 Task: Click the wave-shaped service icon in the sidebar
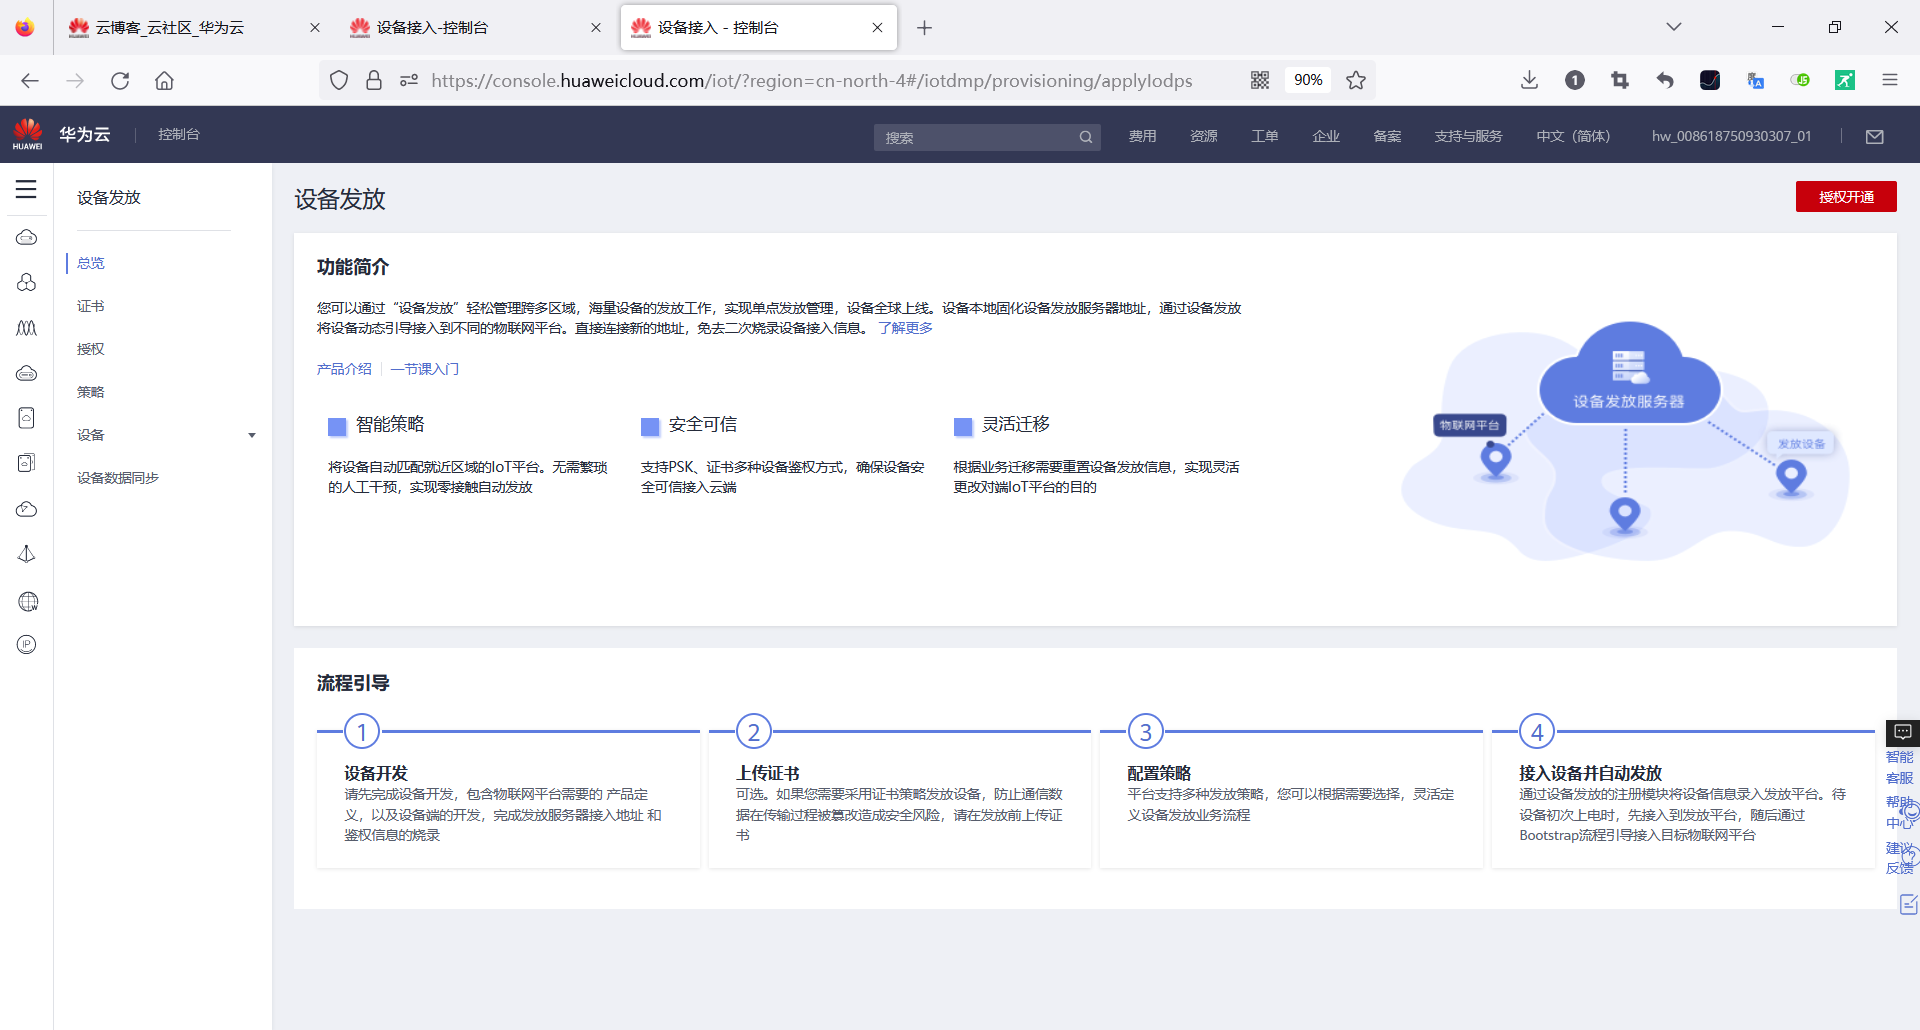coord(26,328)
